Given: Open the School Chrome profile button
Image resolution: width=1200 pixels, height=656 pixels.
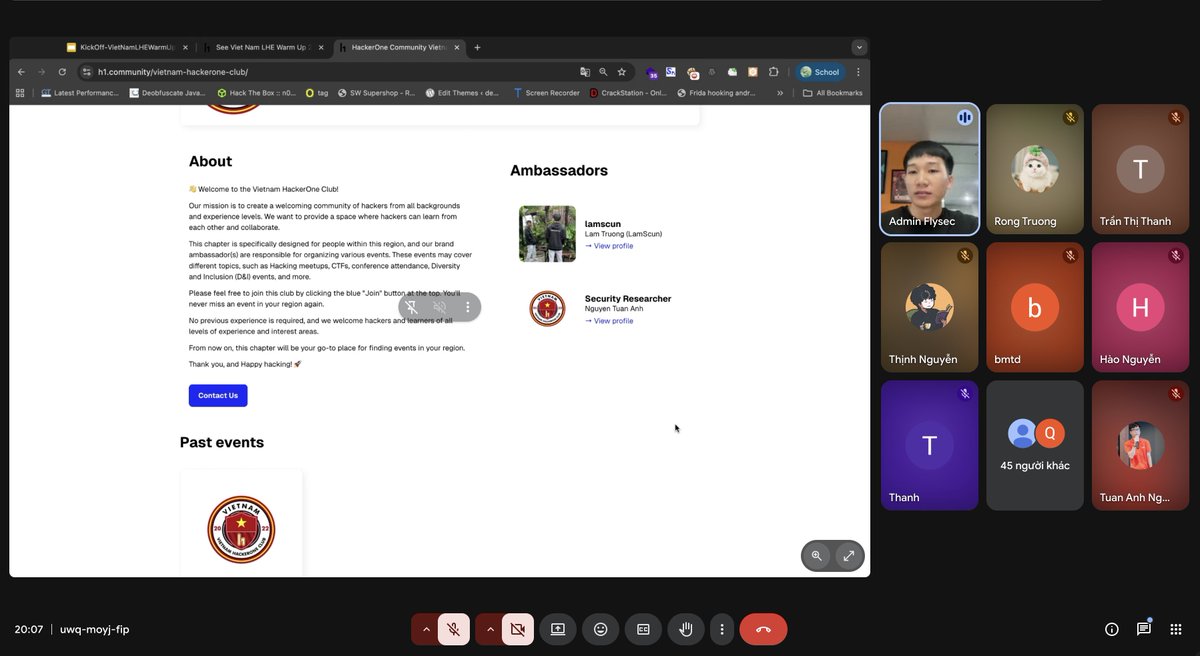Looking at the screenshot, I should pos(821,72).
